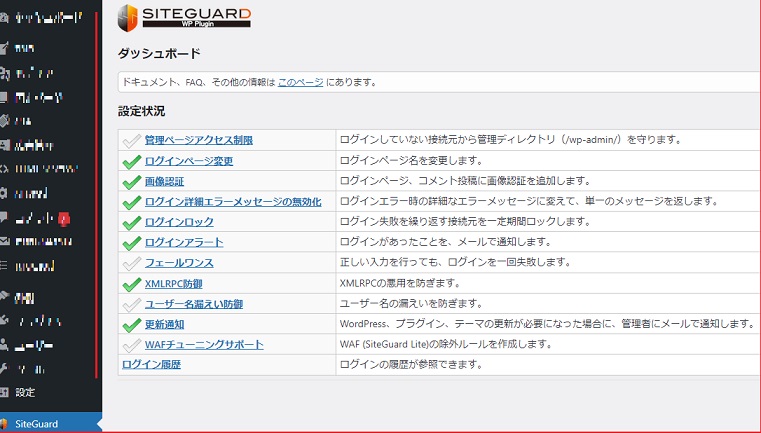Click green check beside ログイン詳細エラーメッセージの無効化

coord(131,202)
